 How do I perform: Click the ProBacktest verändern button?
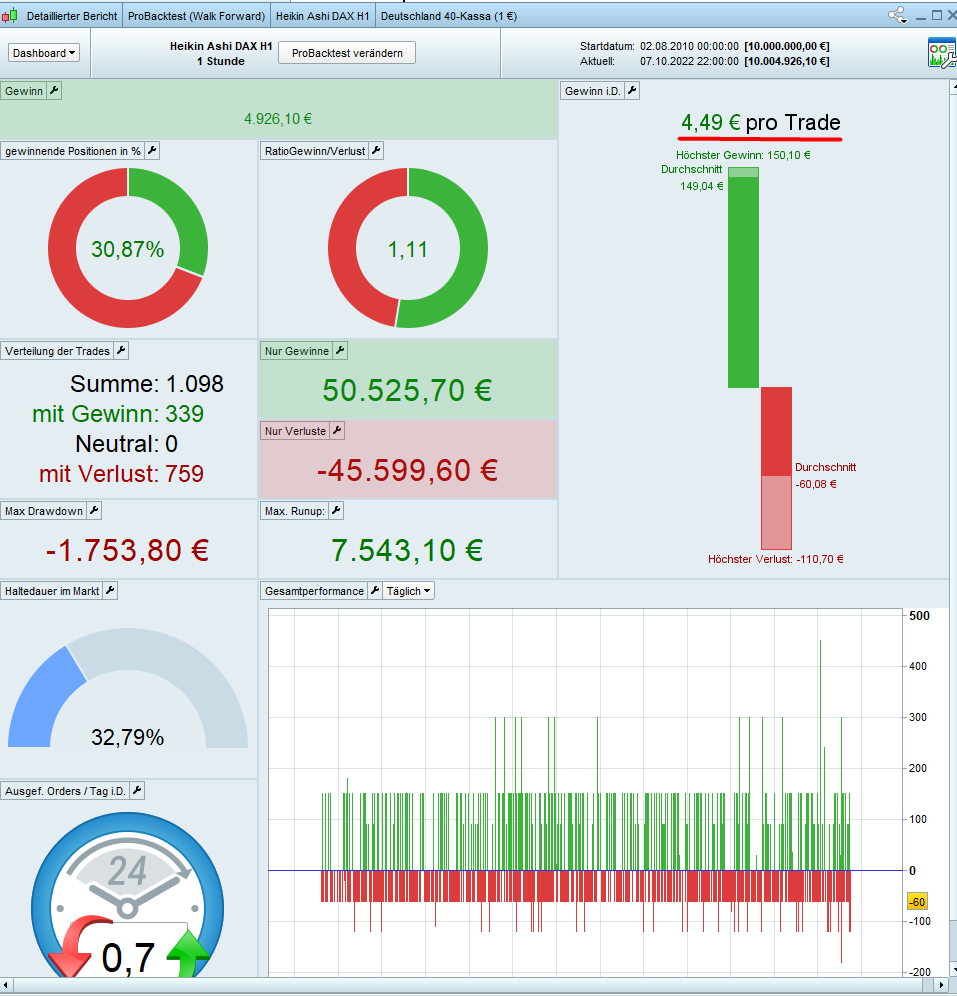tap(347, 53)
